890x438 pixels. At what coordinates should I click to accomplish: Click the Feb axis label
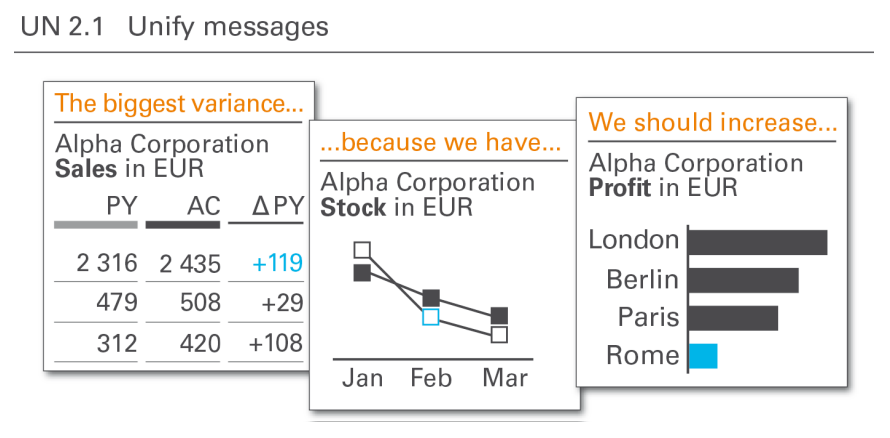click(431, 378)
